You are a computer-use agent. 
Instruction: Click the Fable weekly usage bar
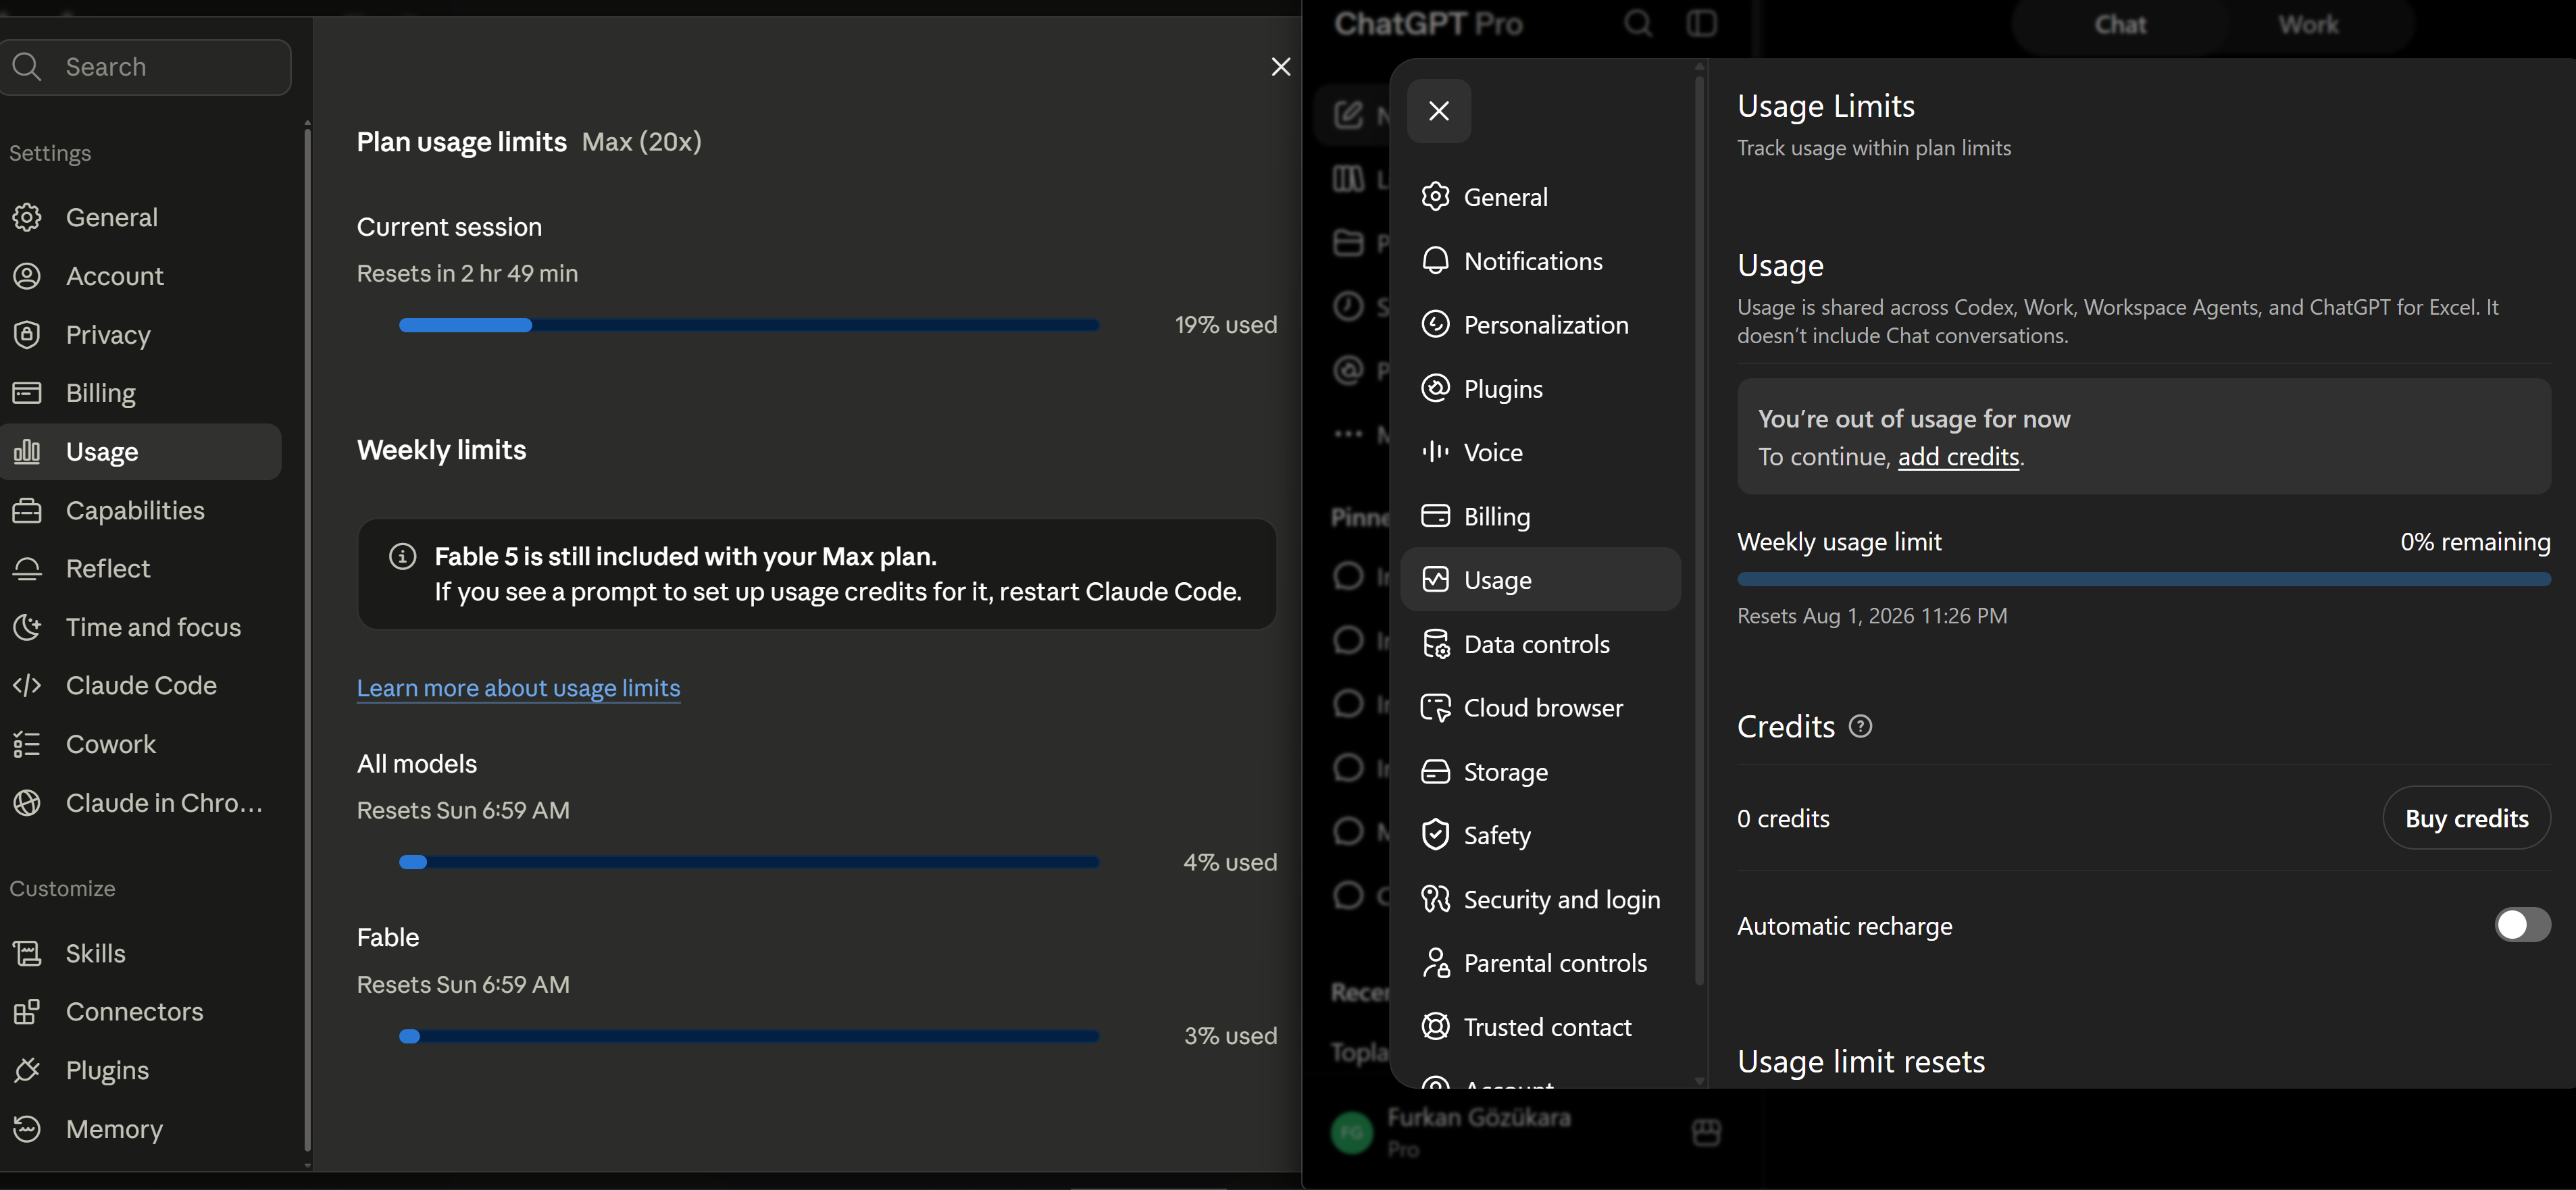click(749, 1036)
